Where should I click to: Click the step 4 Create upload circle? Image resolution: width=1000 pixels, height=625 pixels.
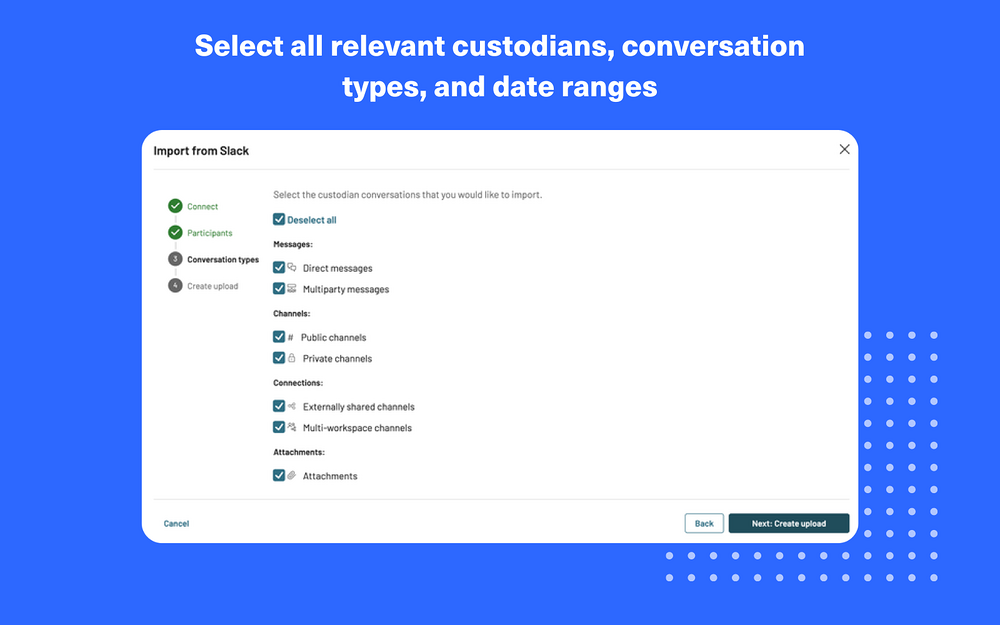175,286
